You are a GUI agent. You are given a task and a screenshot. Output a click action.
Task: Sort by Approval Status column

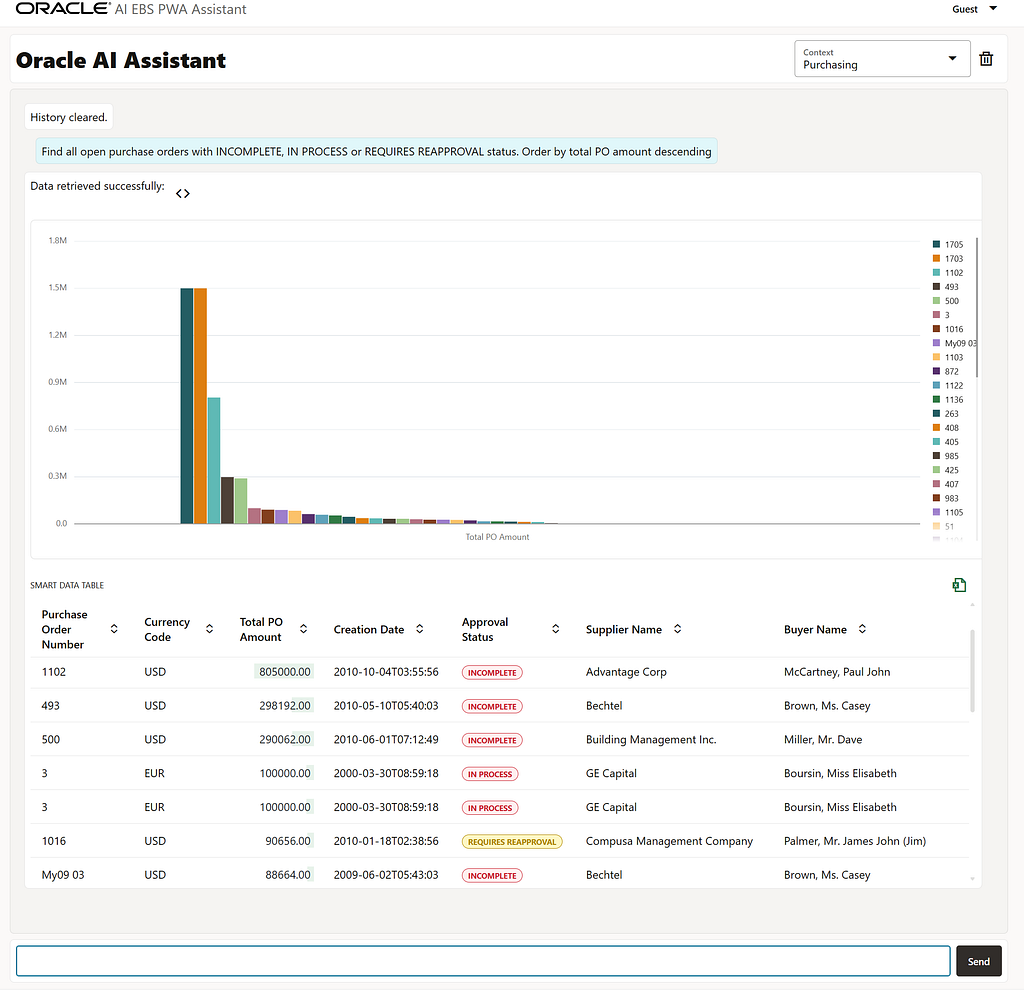[556, 629]
